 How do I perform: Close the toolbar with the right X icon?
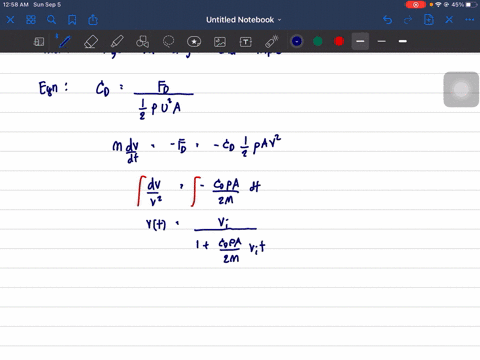449,20
